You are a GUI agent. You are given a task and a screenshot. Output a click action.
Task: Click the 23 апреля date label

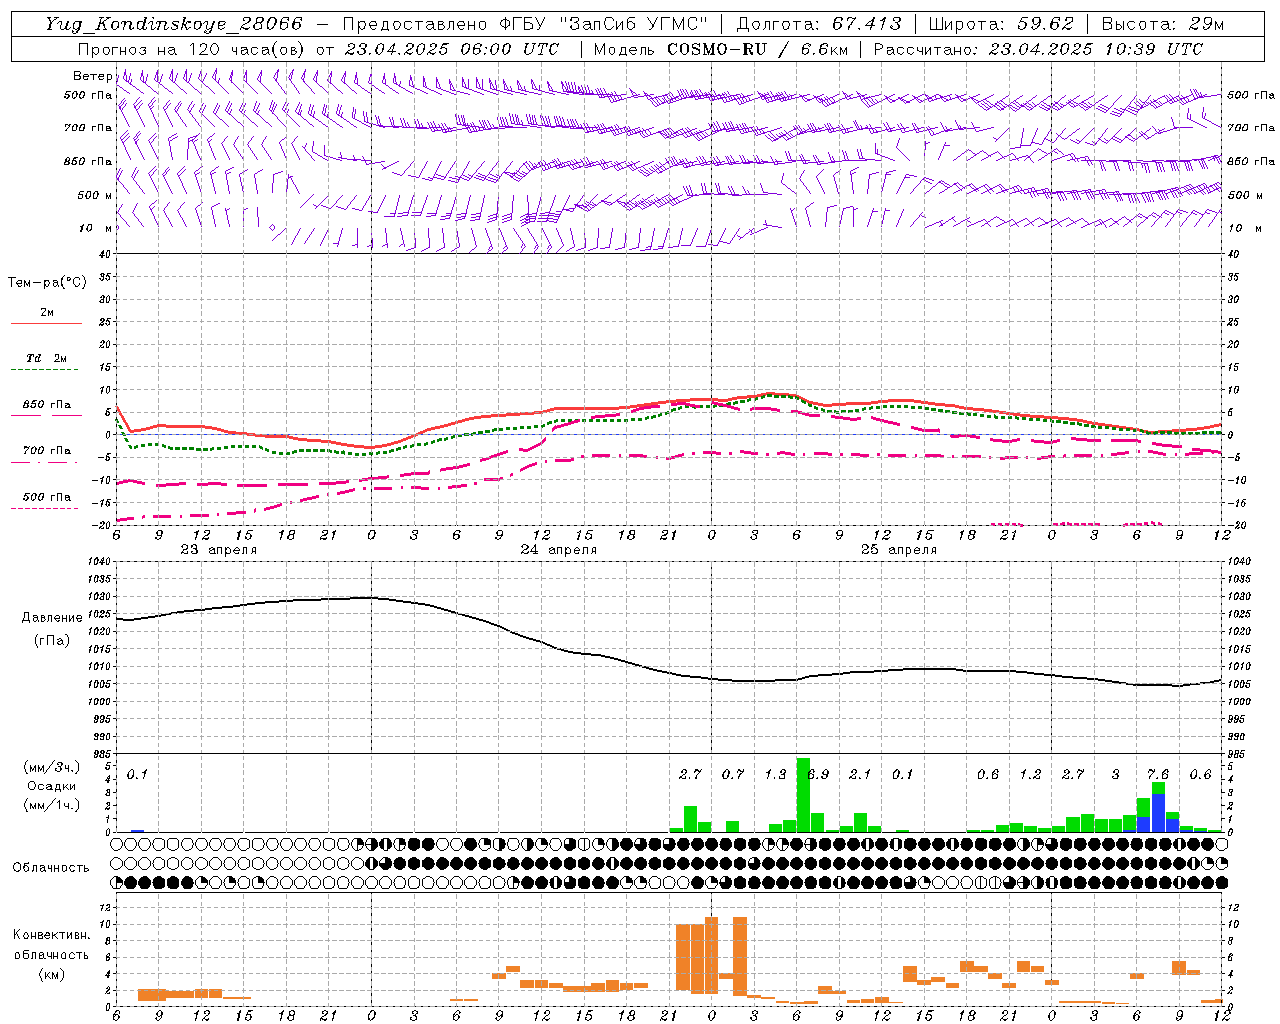point(218,550)
